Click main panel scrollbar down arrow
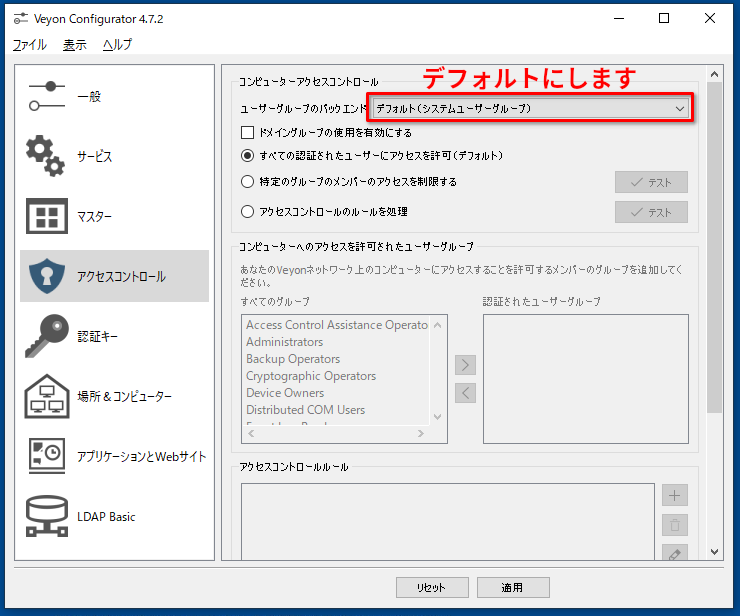This screenshot has height=616, width=740. 715,551
